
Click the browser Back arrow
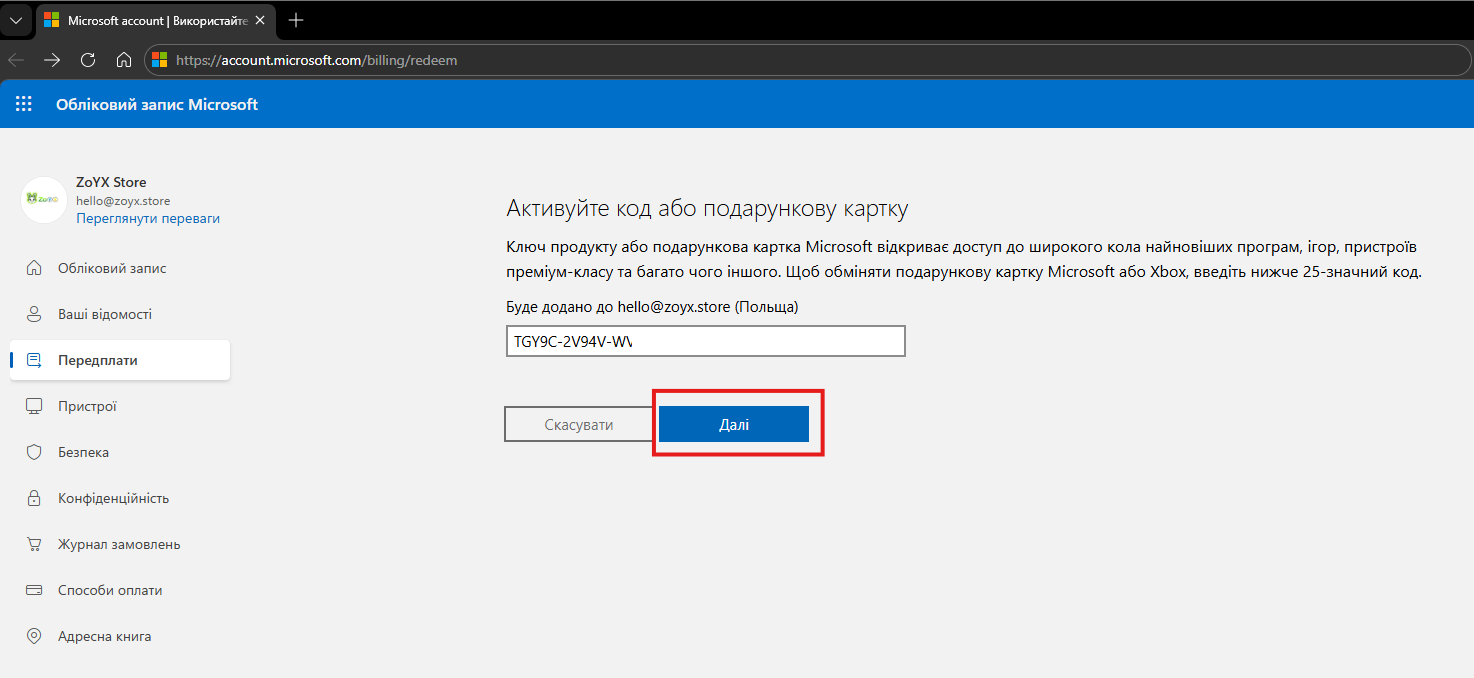pos(16,60)
